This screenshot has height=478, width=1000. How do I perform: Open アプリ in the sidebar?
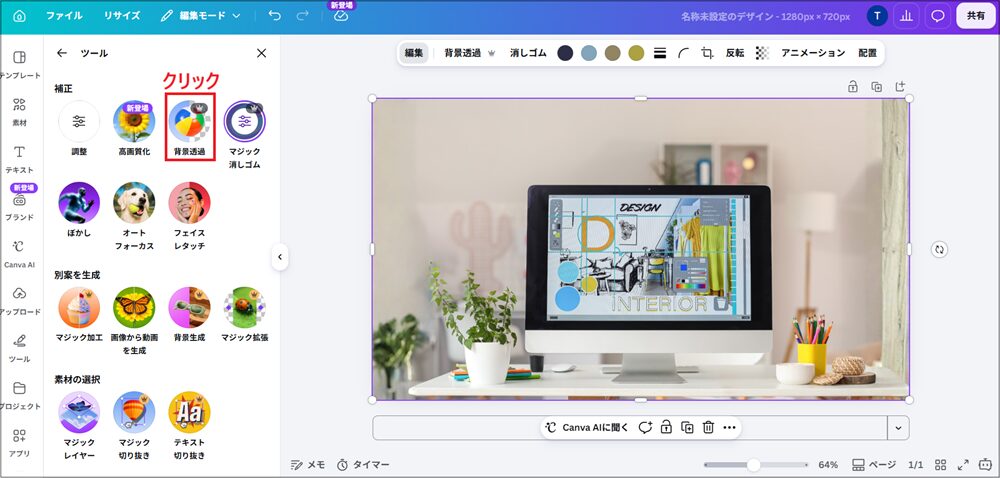point(19,442)
